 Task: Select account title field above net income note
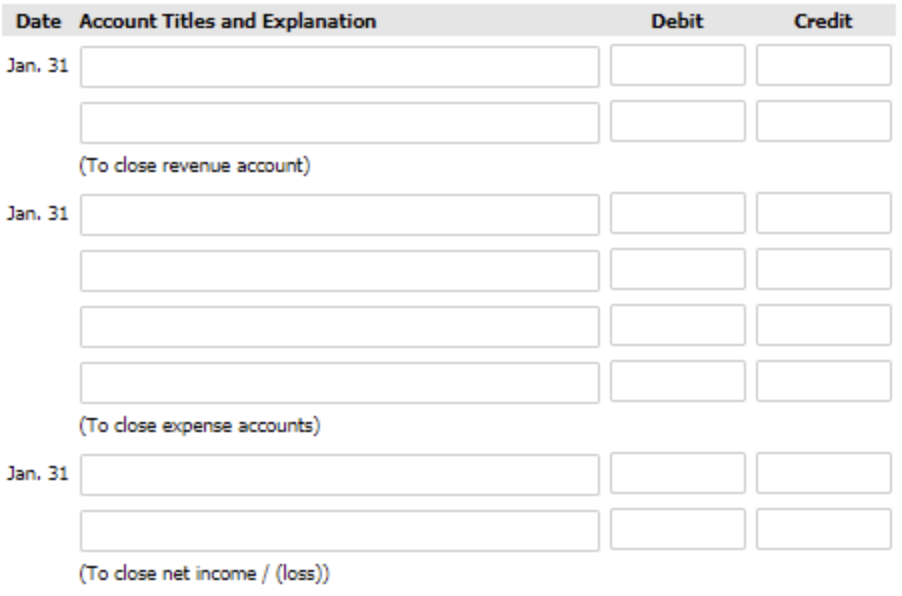pos(340,530)
